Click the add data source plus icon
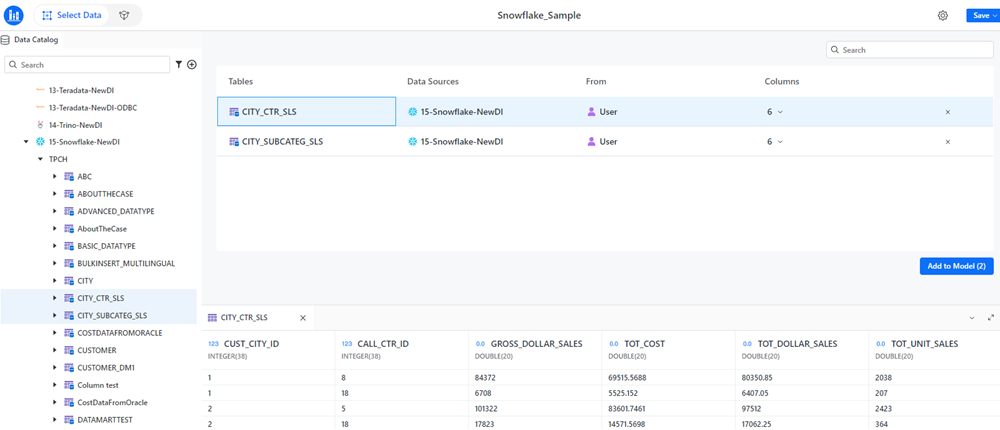 coord(192,65)
